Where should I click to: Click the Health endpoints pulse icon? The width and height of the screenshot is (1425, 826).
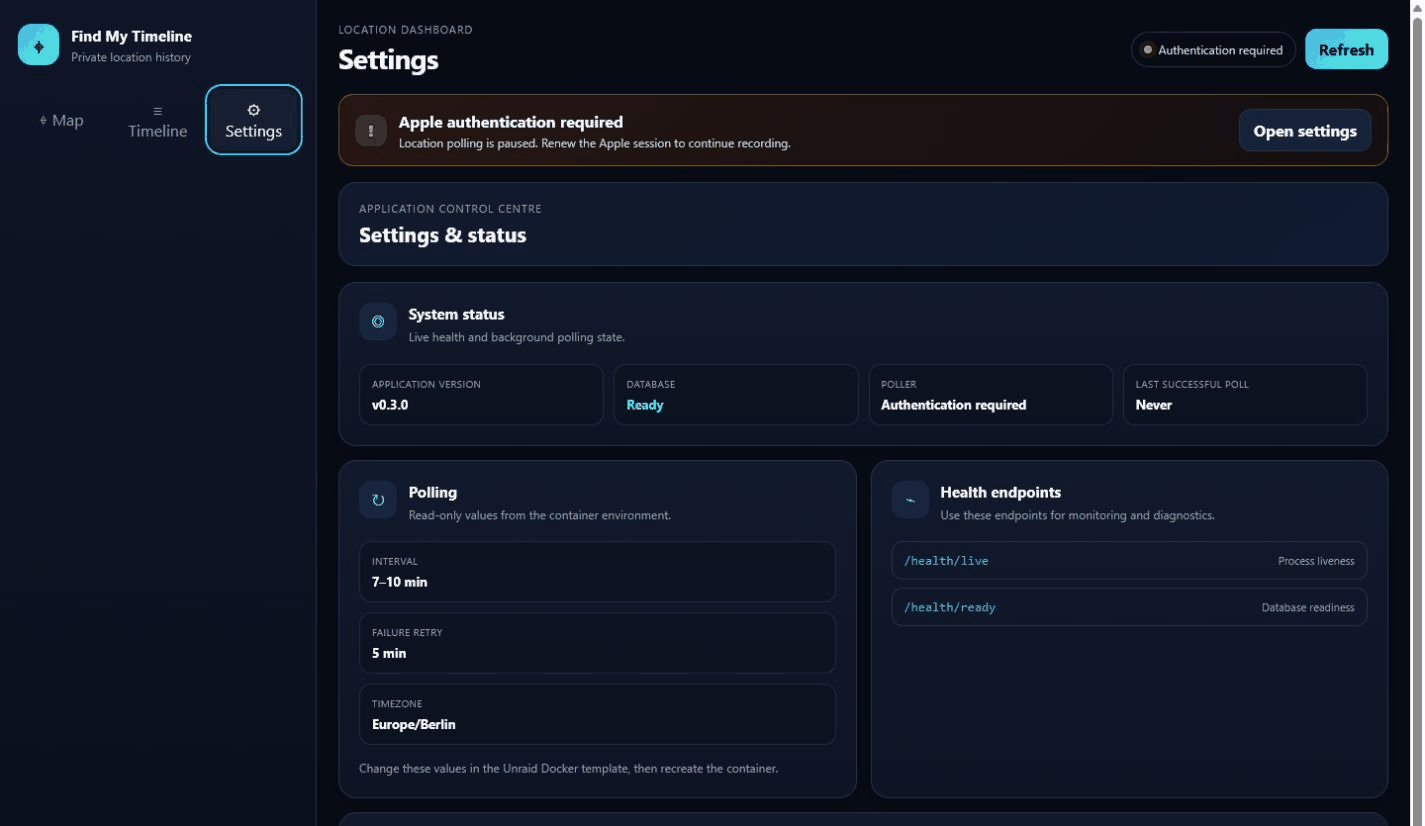(910, 500)
